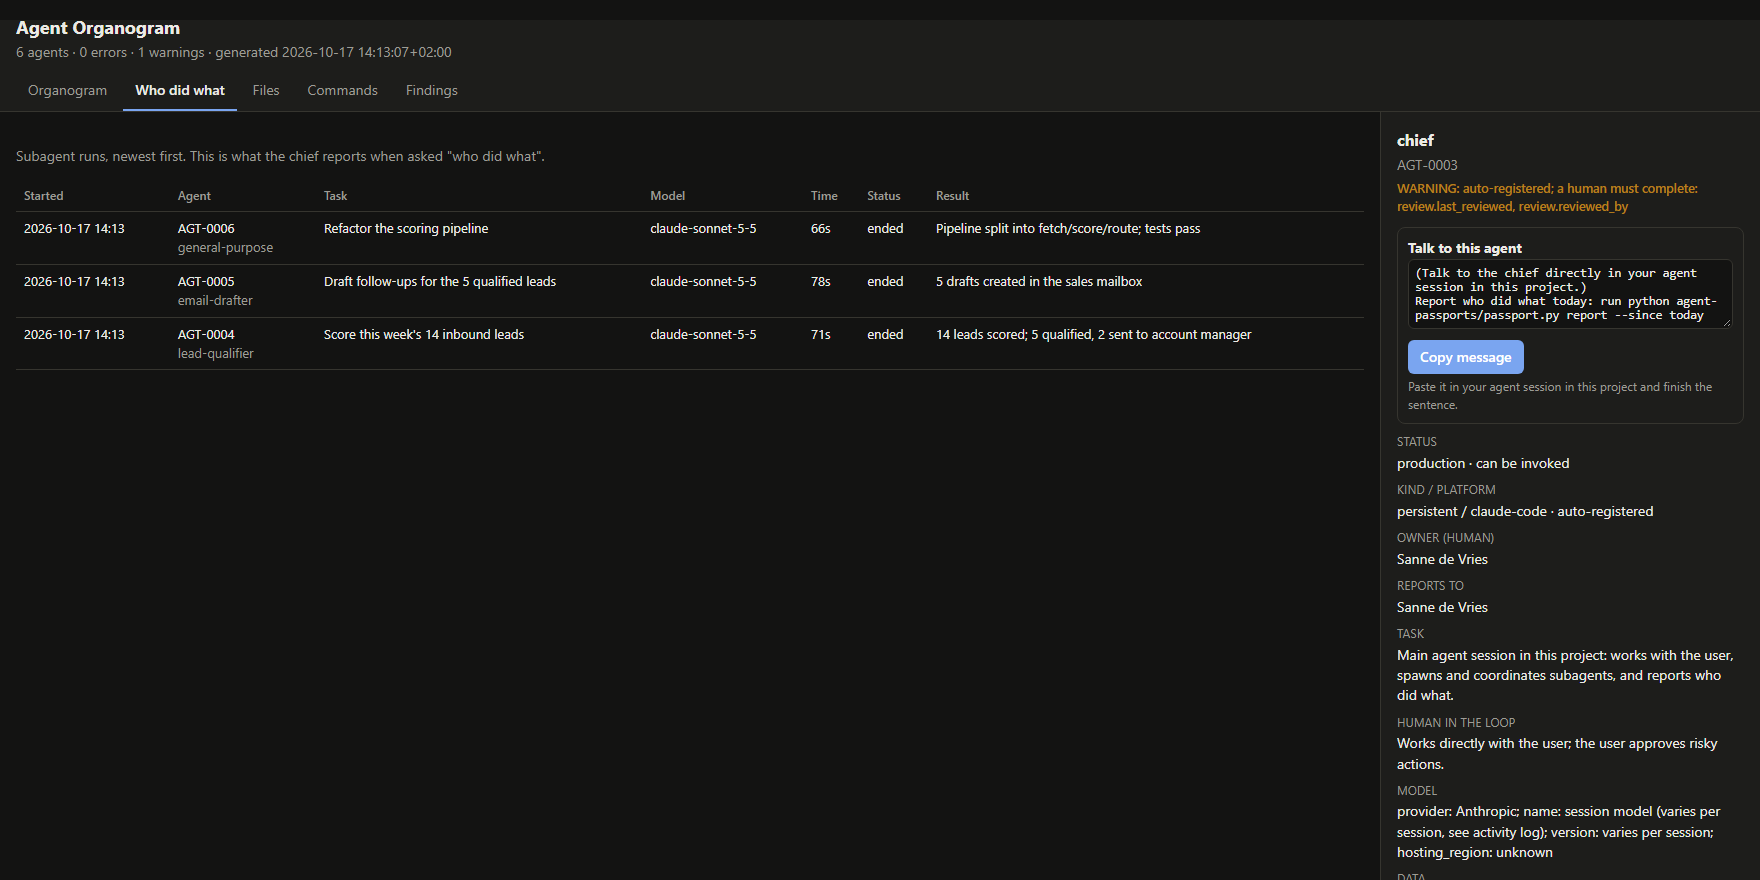Image resolution: width=1760 pixels, height=880 pixels.
Task: Click the lead-qualifier agent type label
Action: point(216,354)
